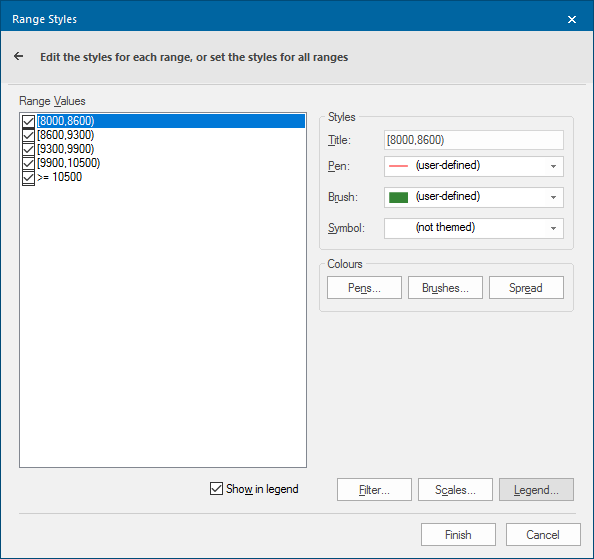
Task: Disable the Show in legend checkbox
Action: [216, 489]
